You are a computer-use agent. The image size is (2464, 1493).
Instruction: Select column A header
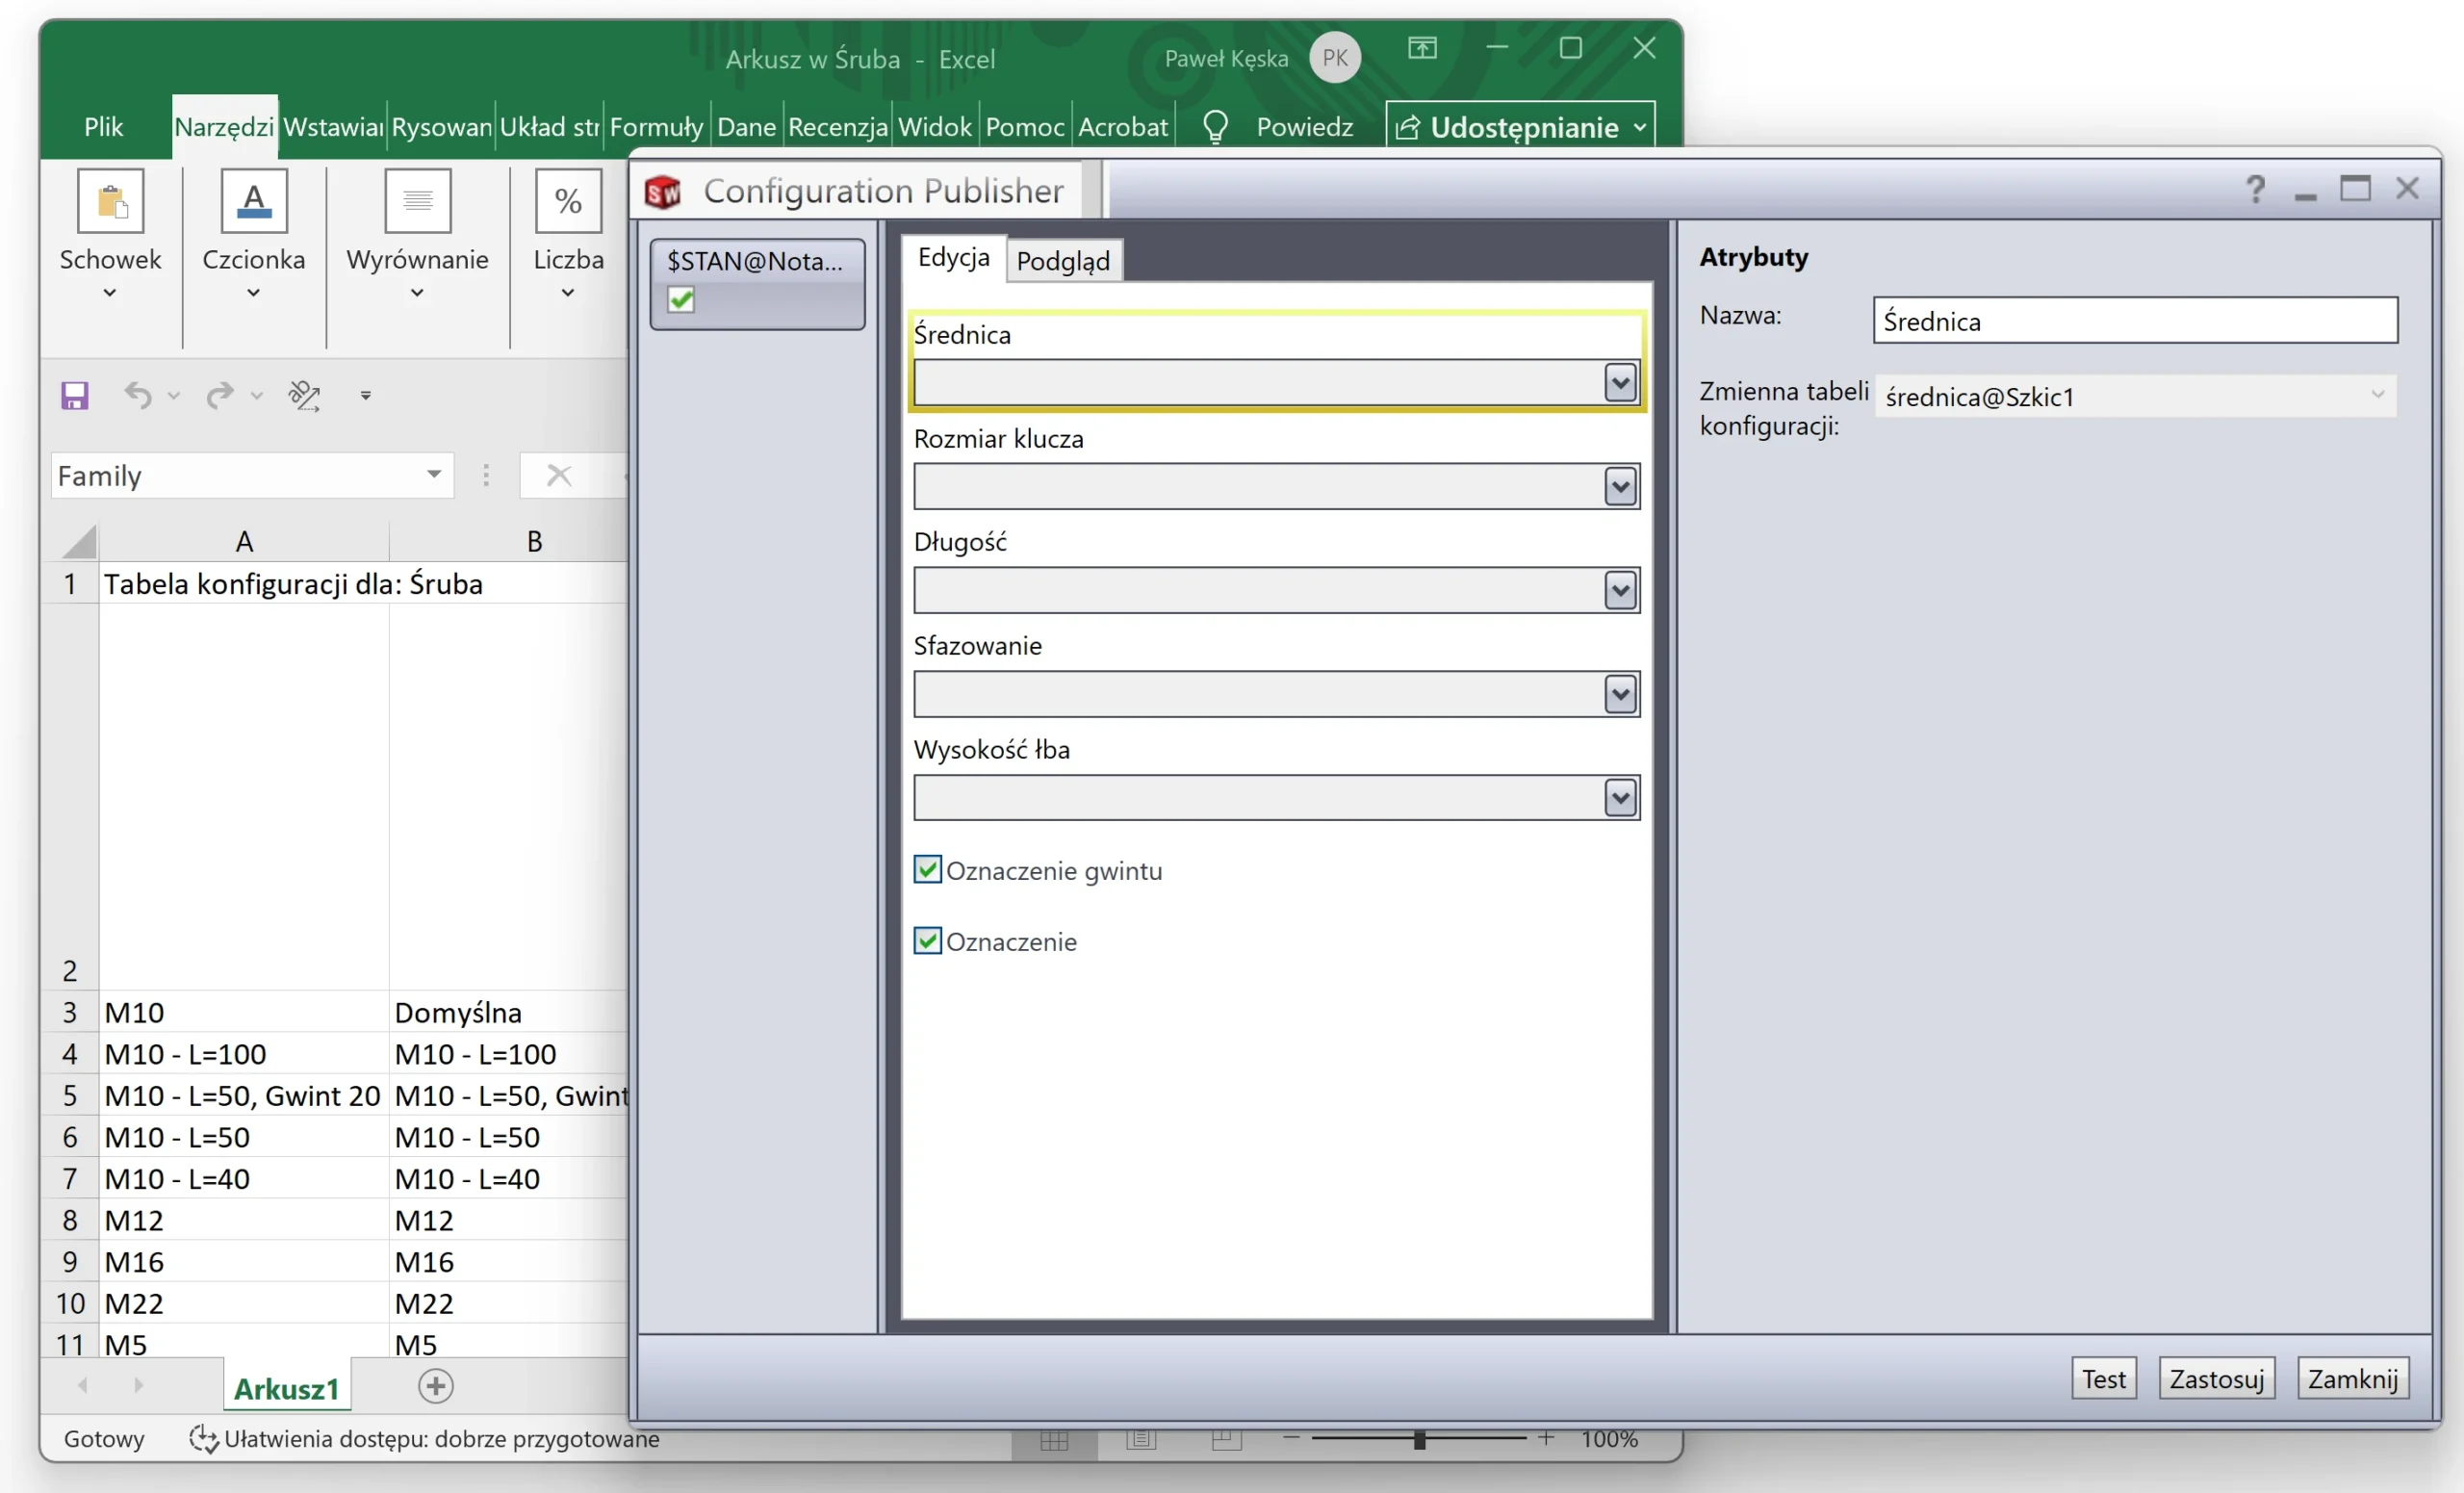point(244,541)
